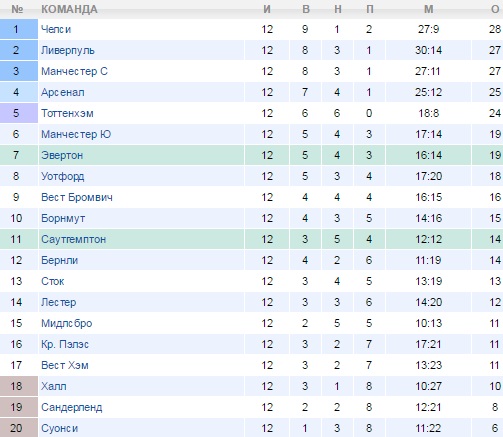Open the Ливерпуль team page

click(68, 50)
